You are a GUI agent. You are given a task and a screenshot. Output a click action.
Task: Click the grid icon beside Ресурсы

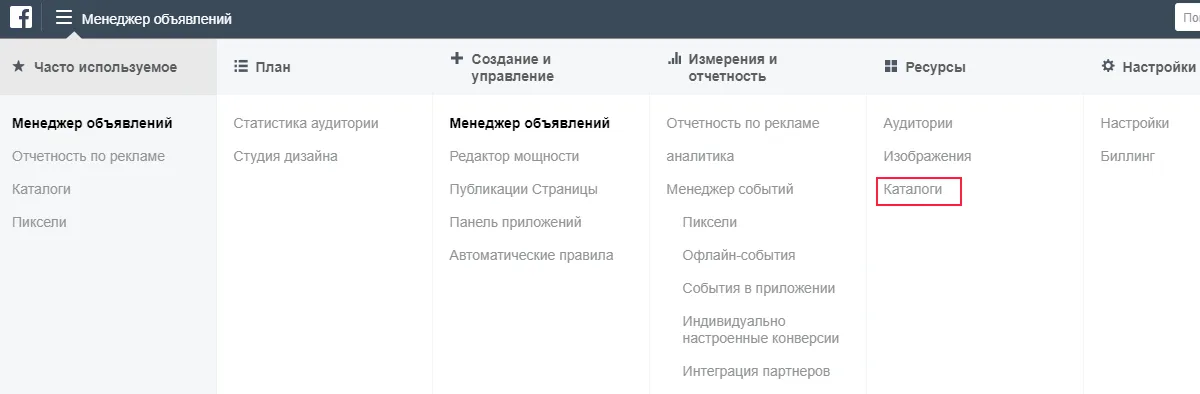(x=891, y=67)
